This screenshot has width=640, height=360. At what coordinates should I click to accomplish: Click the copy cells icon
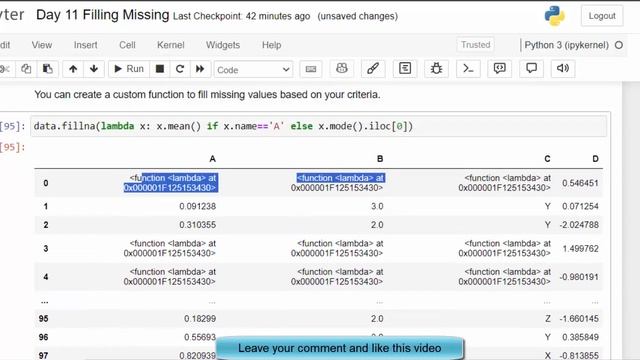coord(26,69)
